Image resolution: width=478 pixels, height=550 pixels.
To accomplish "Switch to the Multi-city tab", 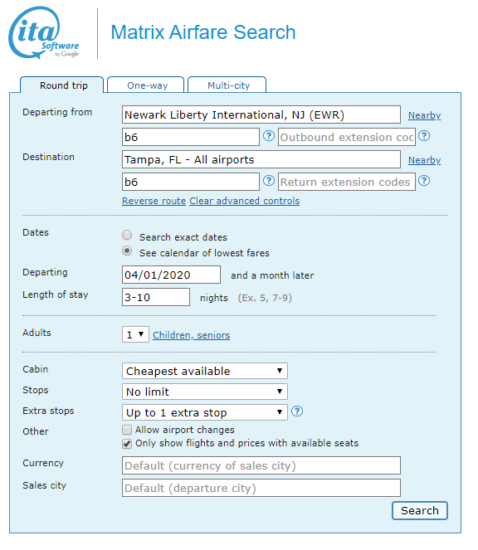I will pos(227,85).
